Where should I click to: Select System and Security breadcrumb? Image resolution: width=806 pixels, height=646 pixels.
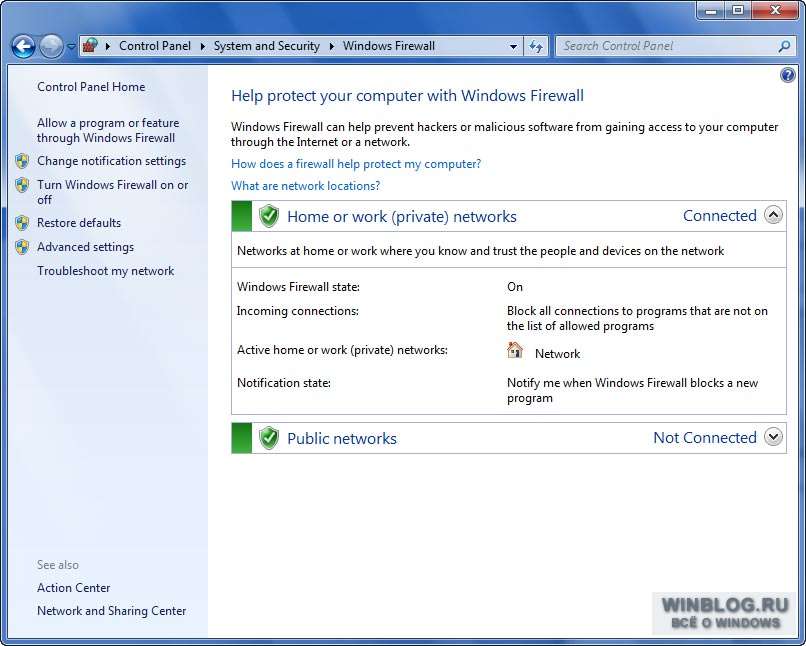(x=267, y=46)
